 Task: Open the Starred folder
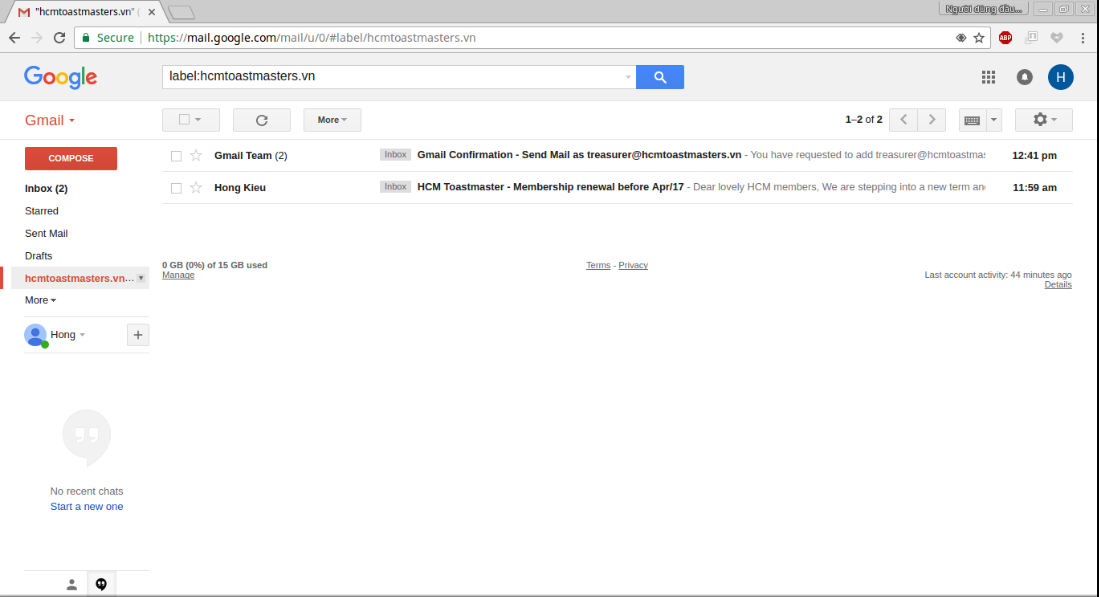click(41, 211)
